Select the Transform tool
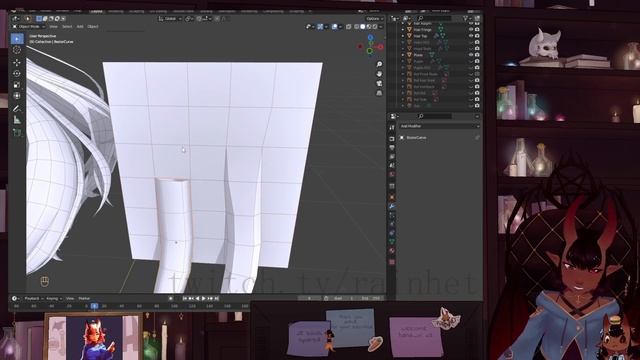Viewport: 640px width, 360px height. click(x=17, y=96)
